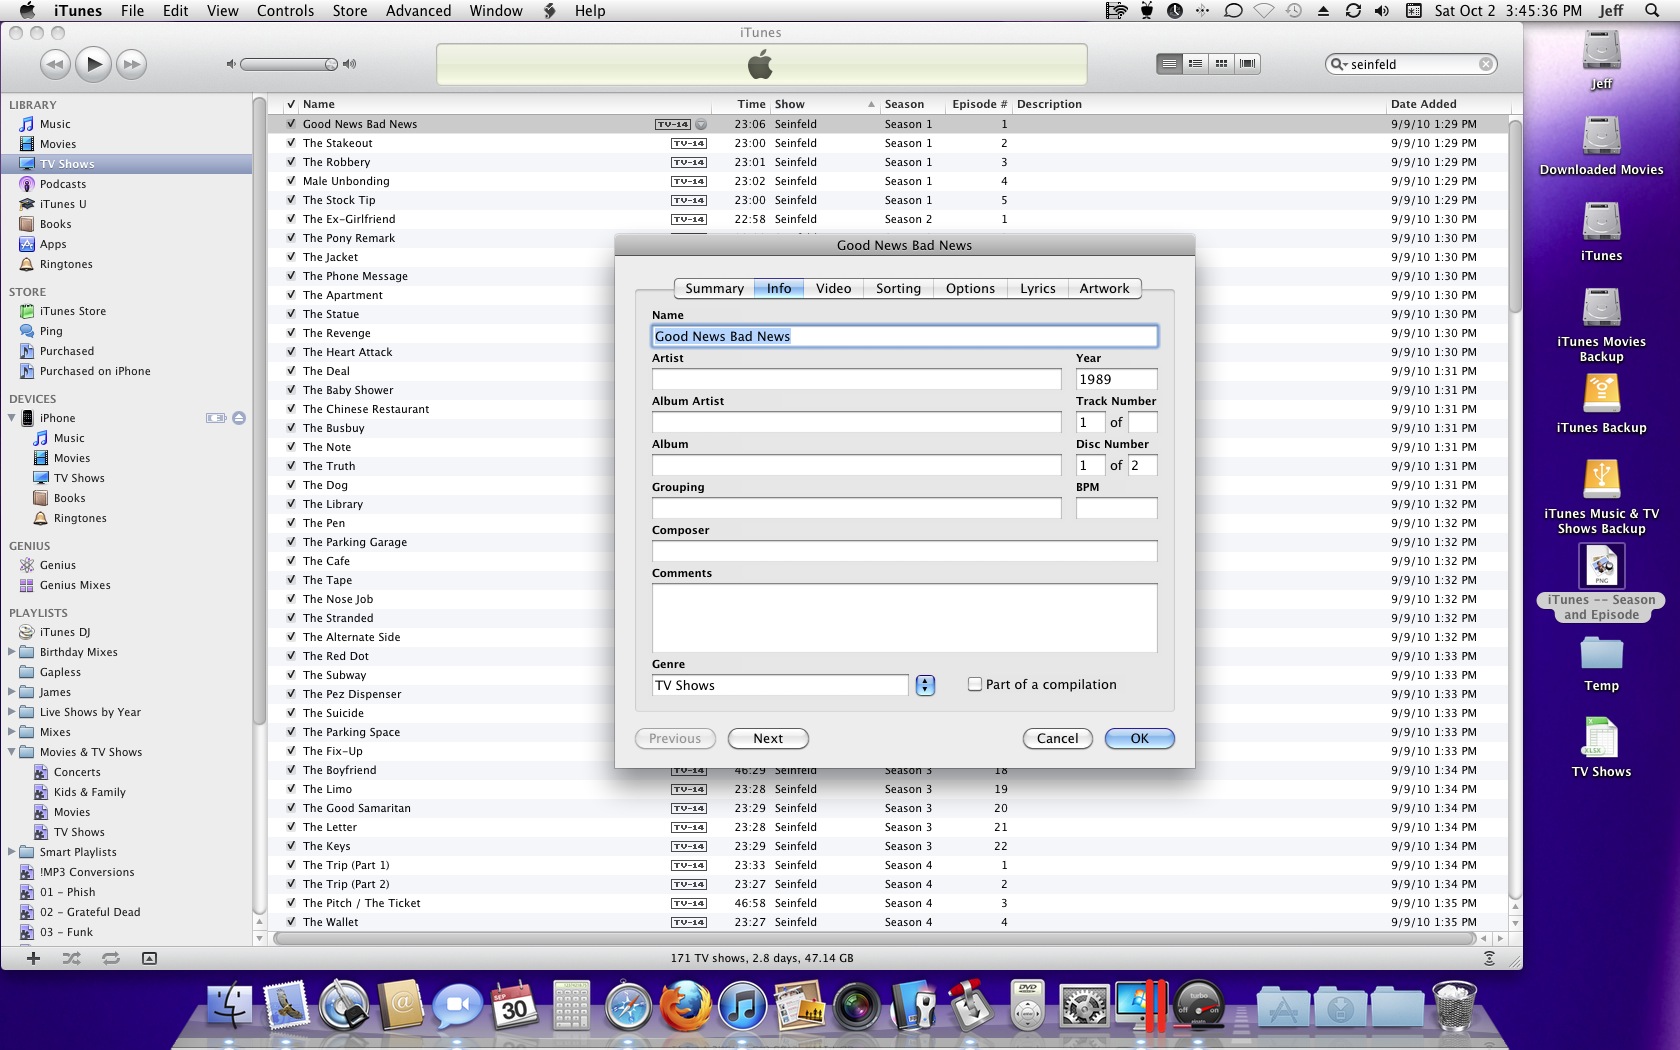Switch to Grid view

(1220, 63)
